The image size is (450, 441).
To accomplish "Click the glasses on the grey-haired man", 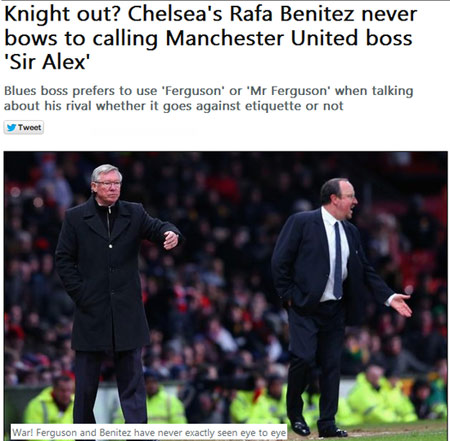I will (107, 184).
